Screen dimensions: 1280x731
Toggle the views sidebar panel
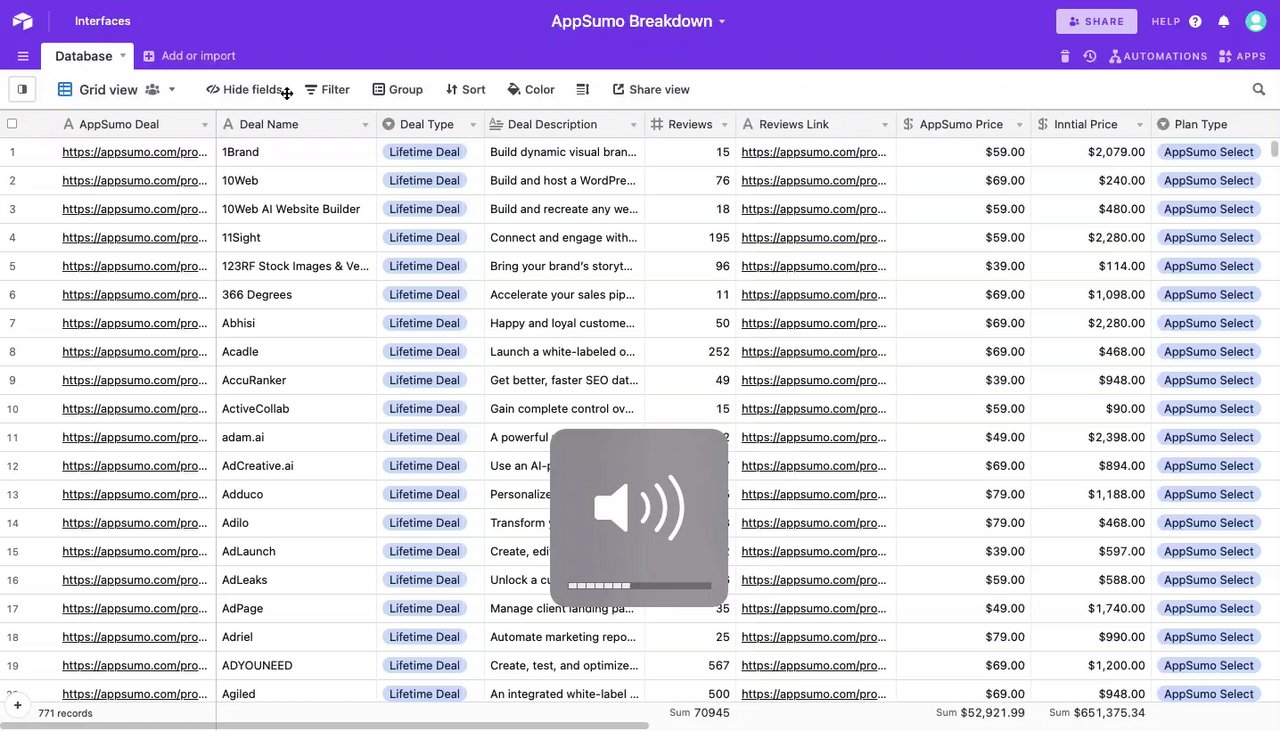tap(22, 89)
